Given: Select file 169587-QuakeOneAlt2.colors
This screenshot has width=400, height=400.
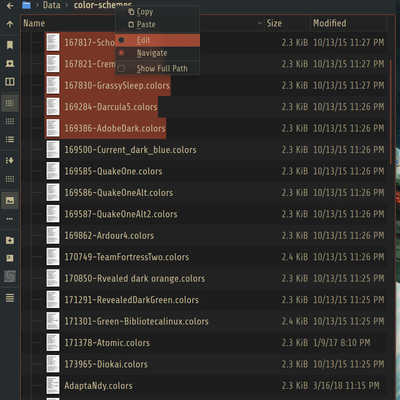Looking at the screenshot, I should tap(121, 214).
